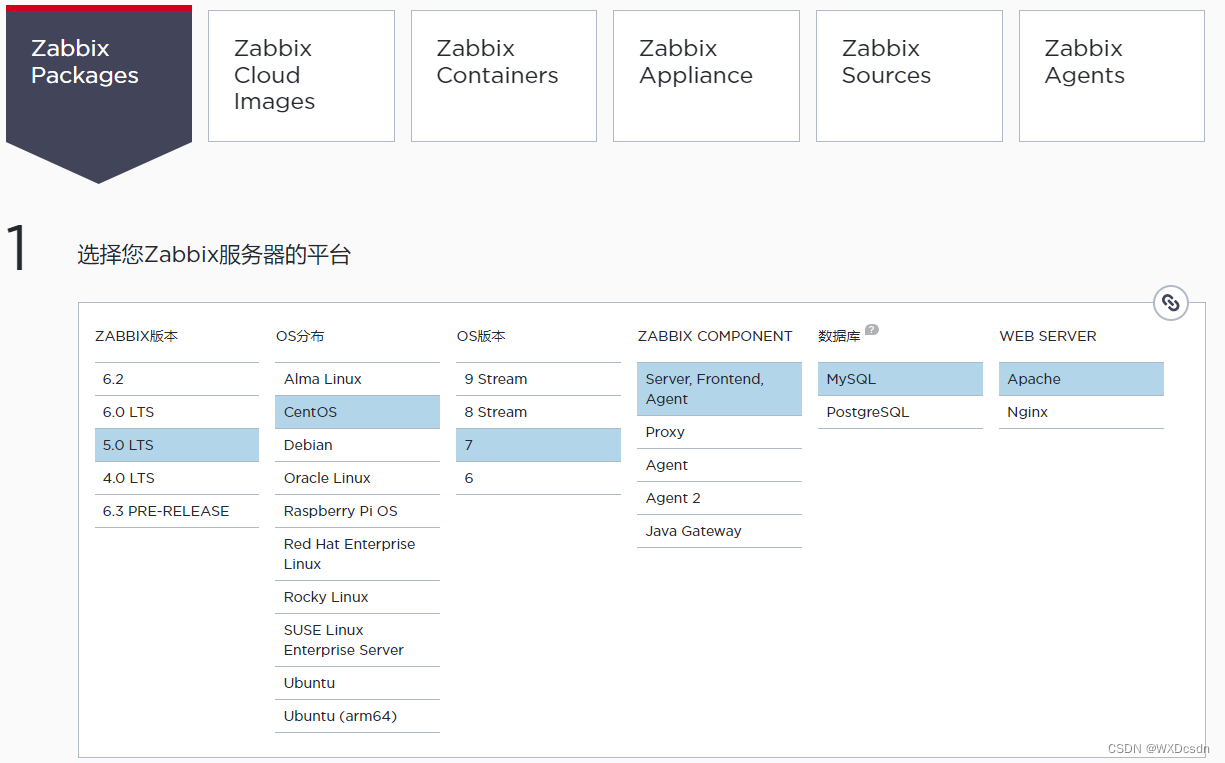Choose the 6.0 LTS version

pyautogui.click(x=176, y=411)
